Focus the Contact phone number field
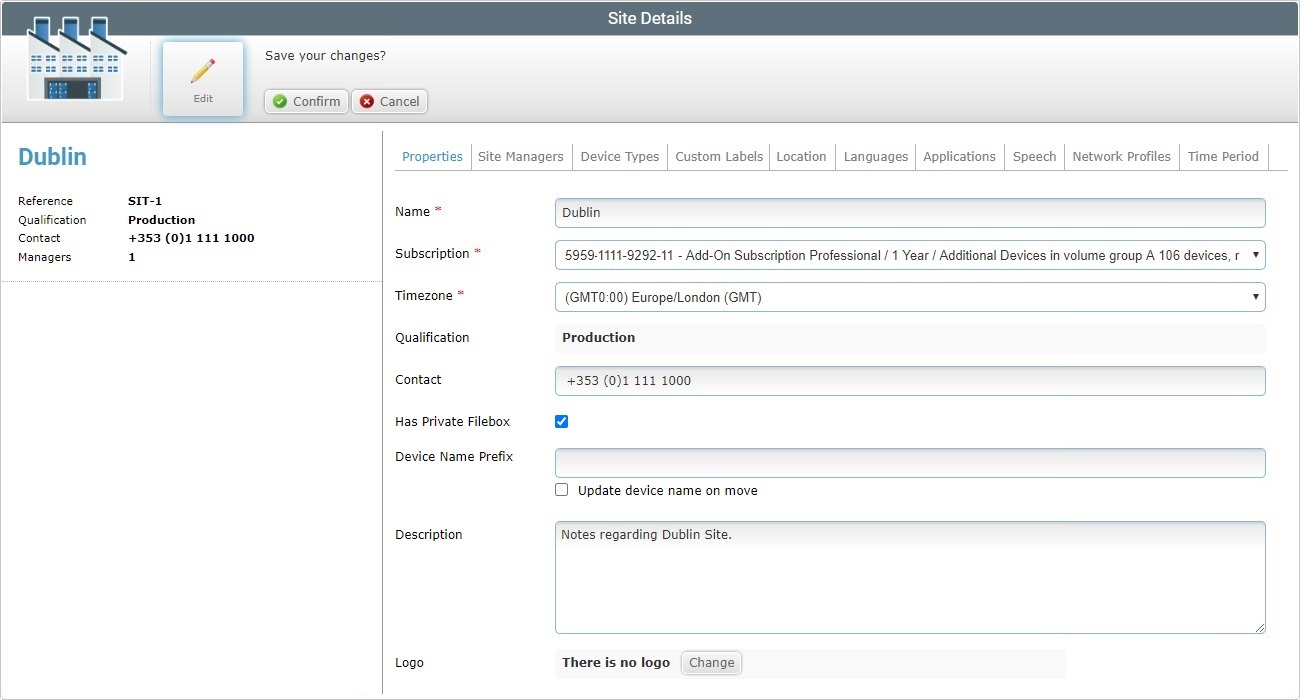Screen dimensions: 1300x700 click(x=909, y=381)
